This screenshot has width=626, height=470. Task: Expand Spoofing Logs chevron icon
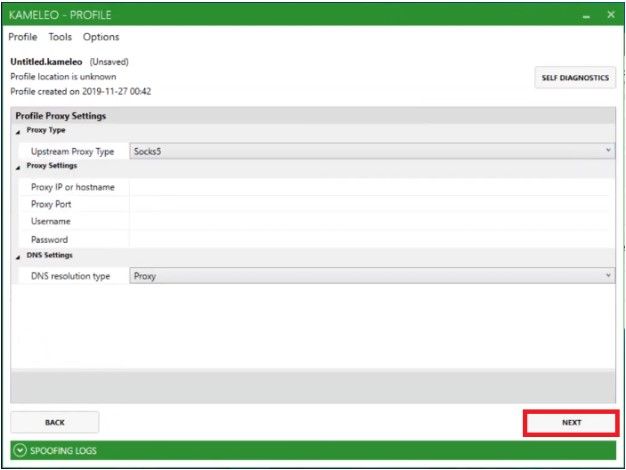tap(20, 450)
